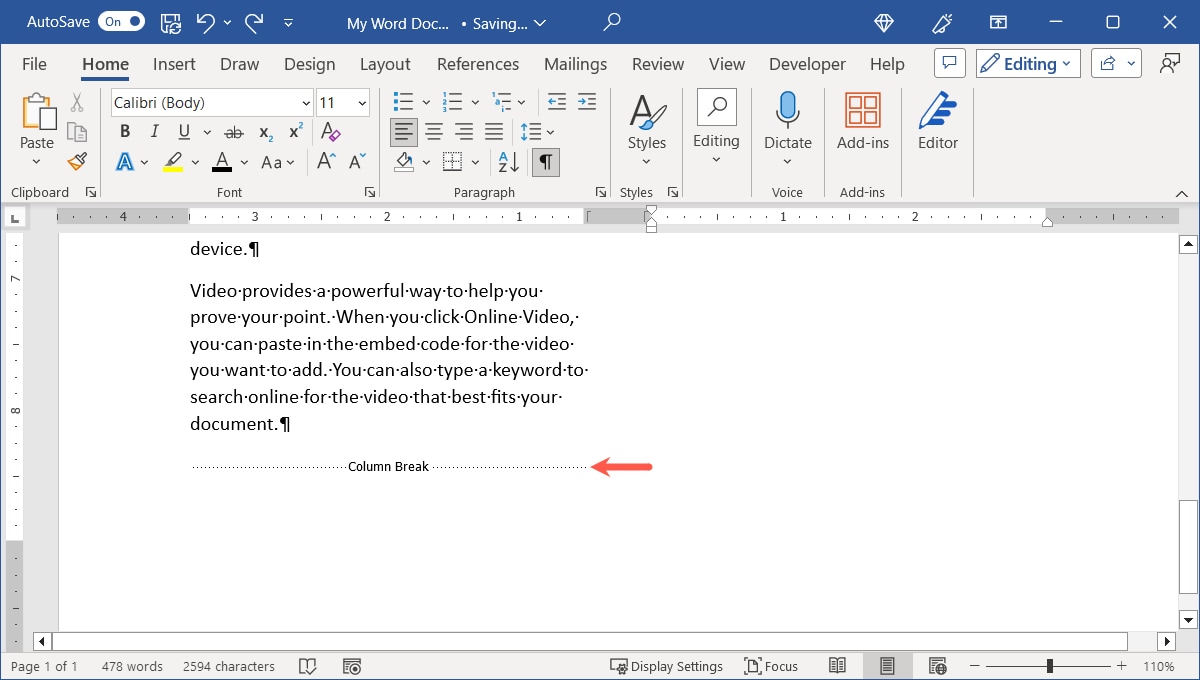
Task: Select the Format Painter tool
Action: pyautogui.click(x=77, y=161)
